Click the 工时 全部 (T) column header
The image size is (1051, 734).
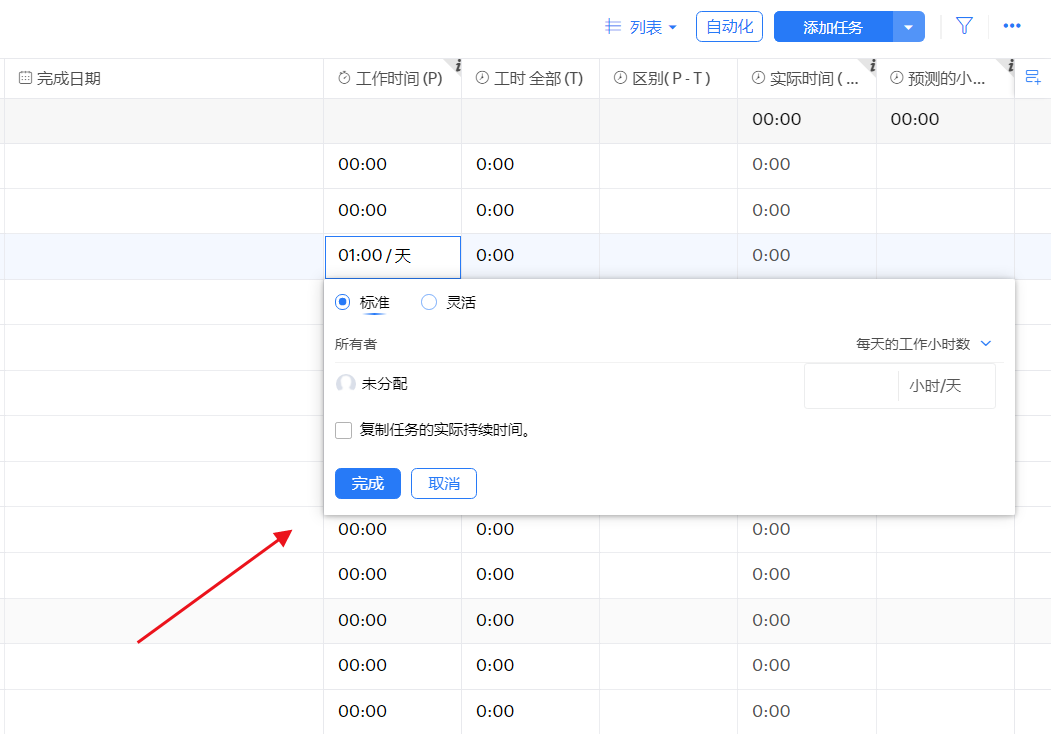[530, 78]
